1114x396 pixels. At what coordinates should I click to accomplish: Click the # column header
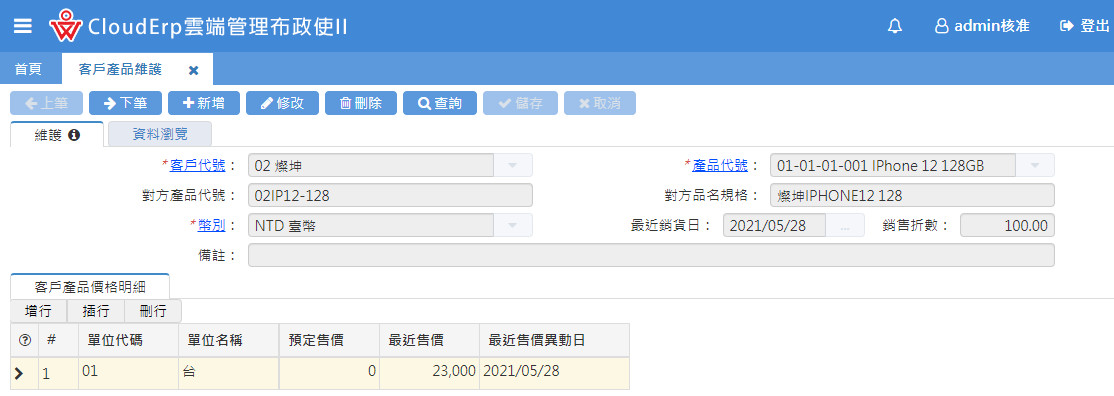(x=58, y=340)
